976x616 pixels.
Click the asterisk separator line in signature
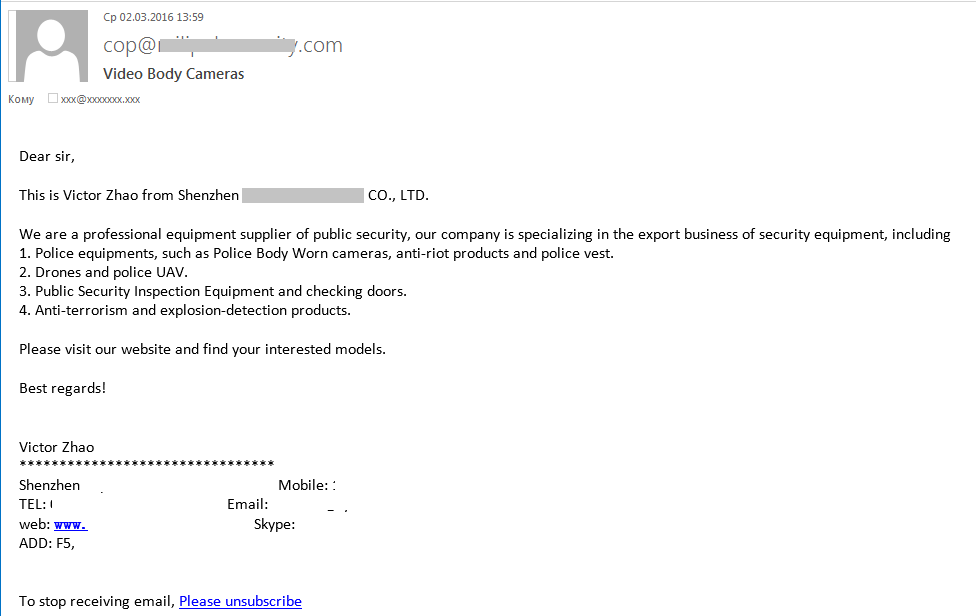[147, 464]
